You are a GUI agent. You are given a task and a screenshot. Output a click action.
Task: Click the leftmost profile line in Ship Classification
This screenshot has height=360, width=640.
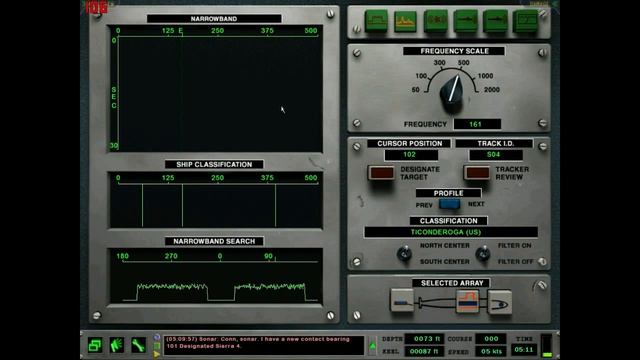click(x=142, y=205)
